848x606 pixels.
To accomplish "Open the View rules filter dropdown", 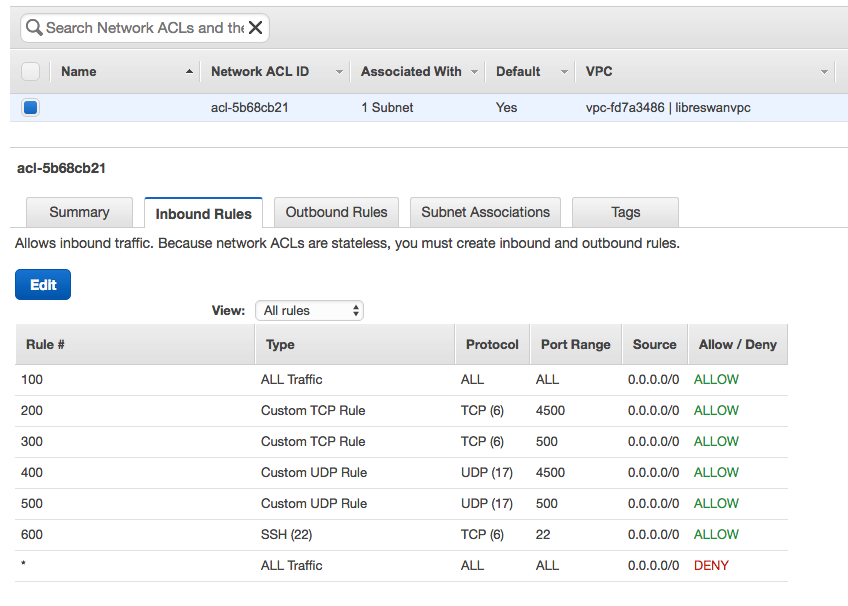I will pos(310,310).
